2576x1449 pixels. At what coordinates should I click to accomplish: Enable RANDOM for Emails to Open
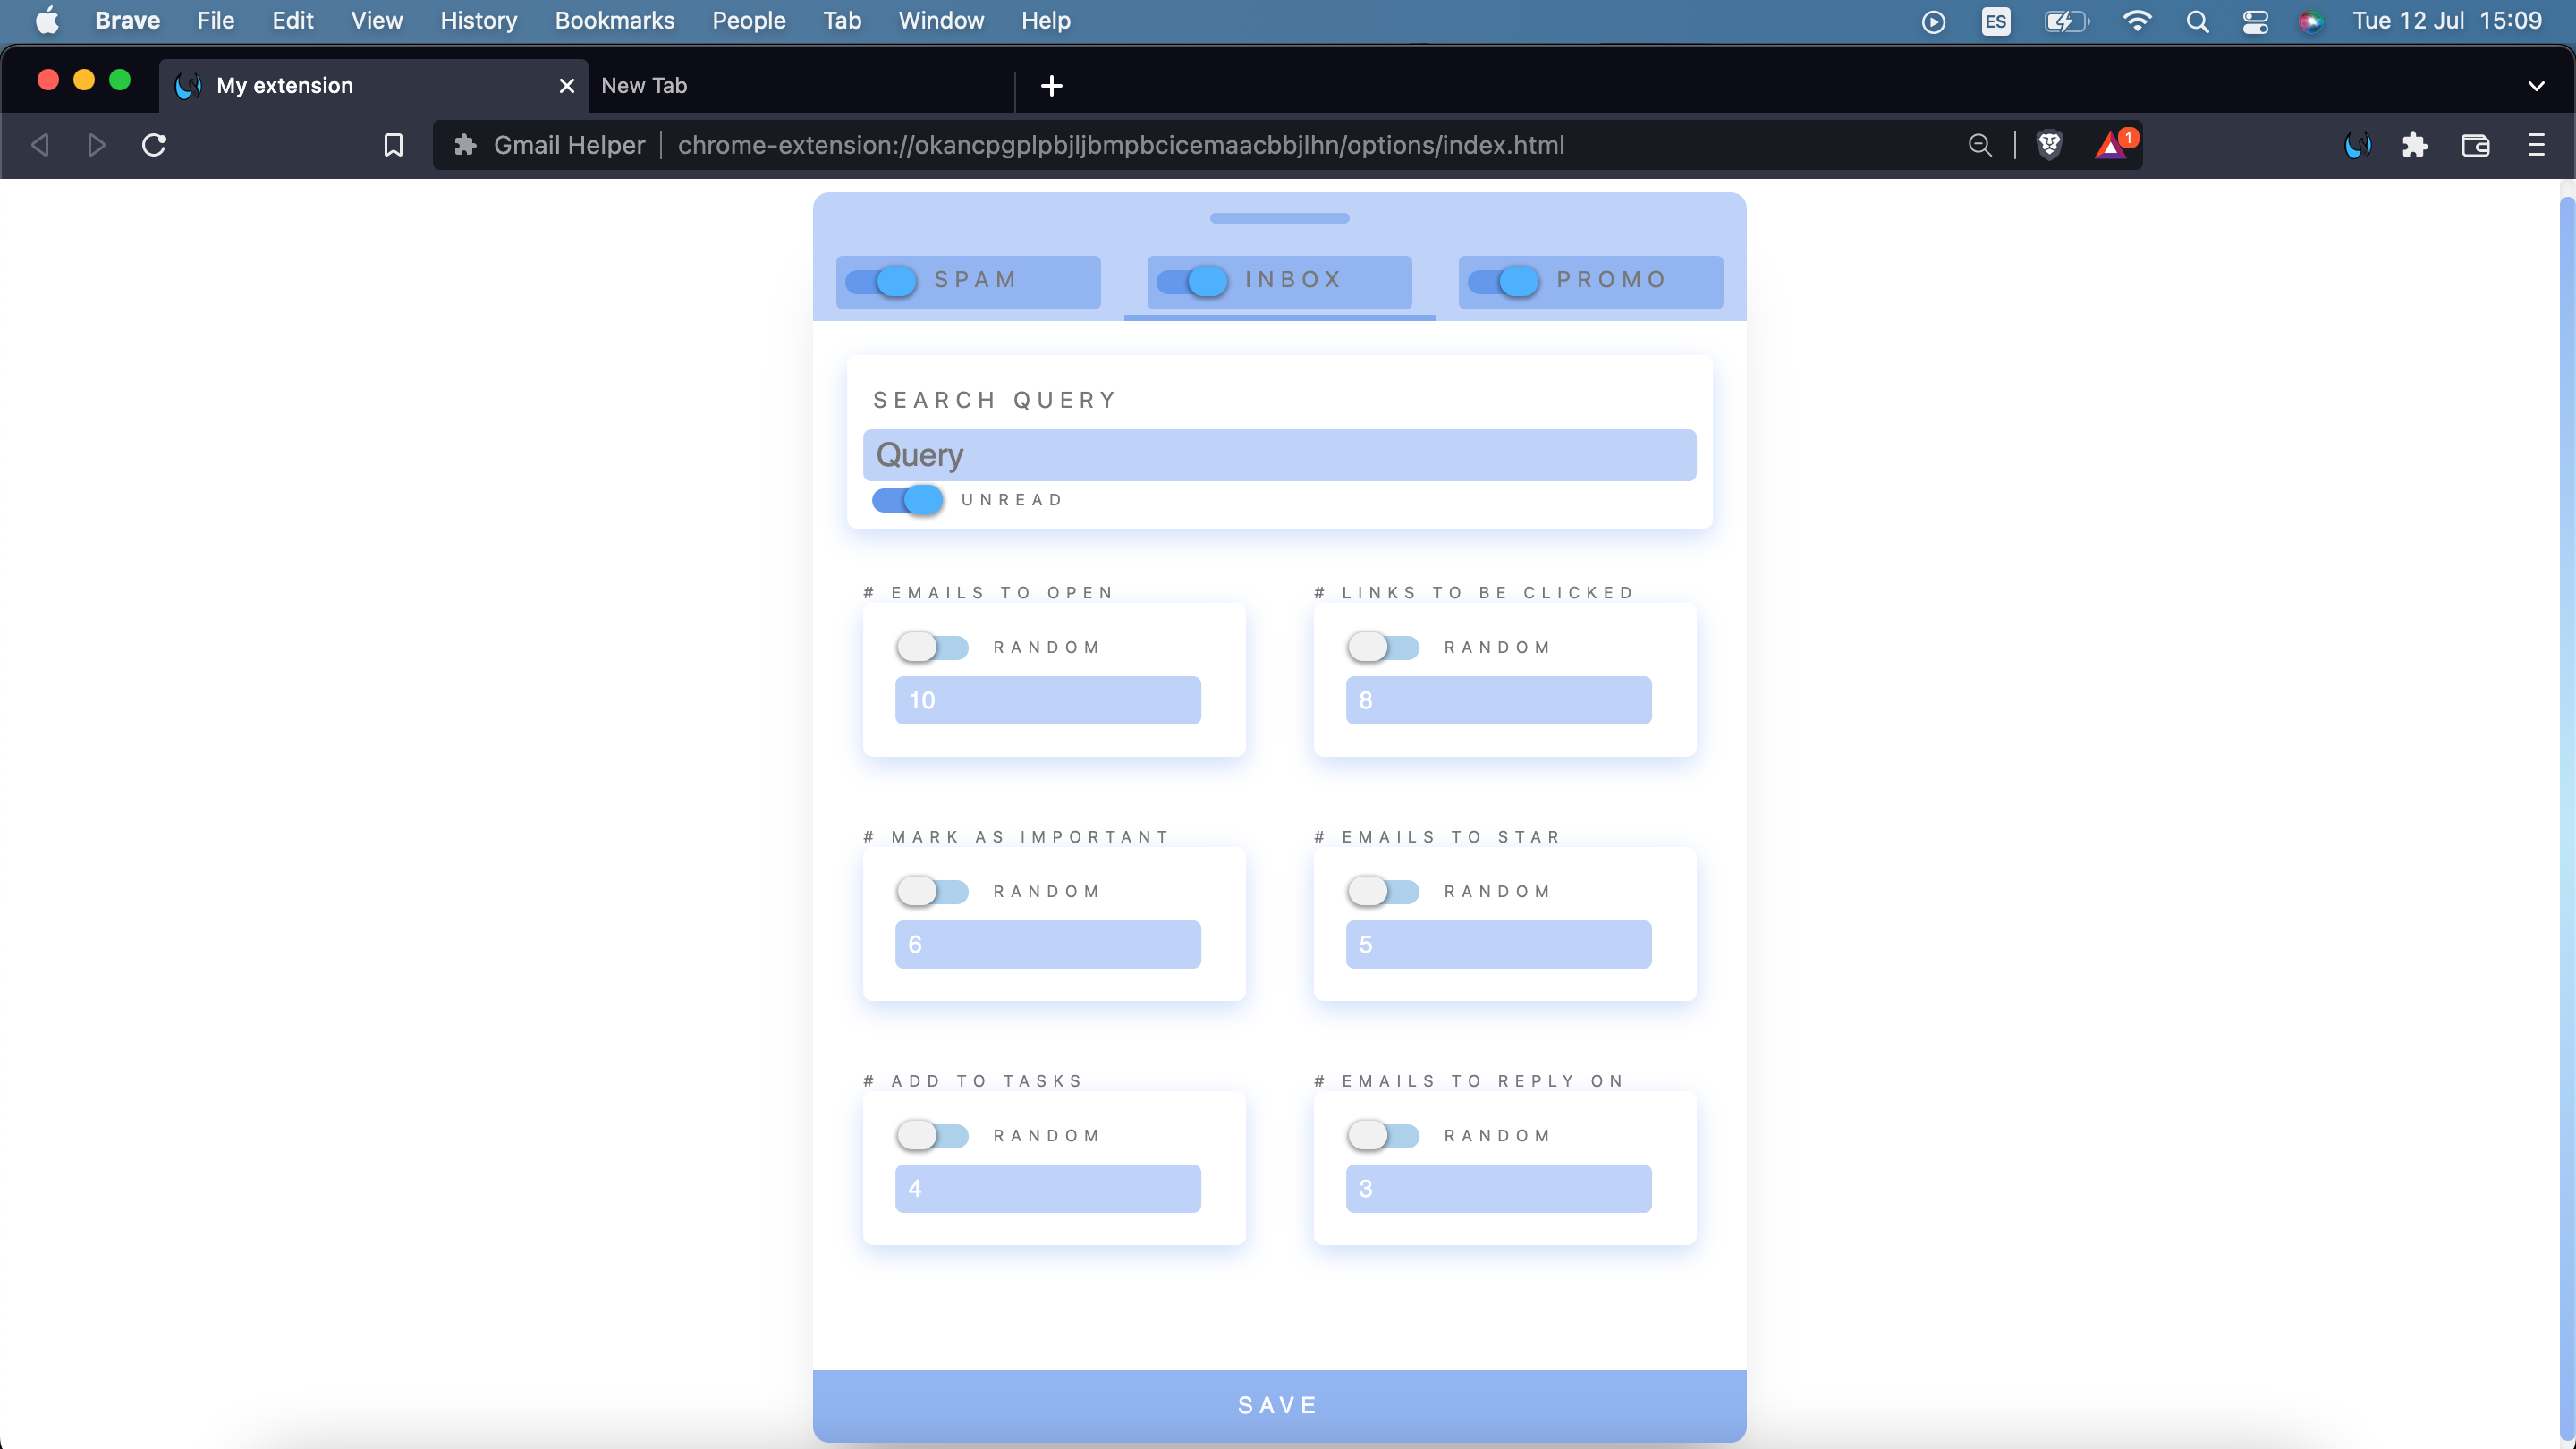click(x=932, y=647)
